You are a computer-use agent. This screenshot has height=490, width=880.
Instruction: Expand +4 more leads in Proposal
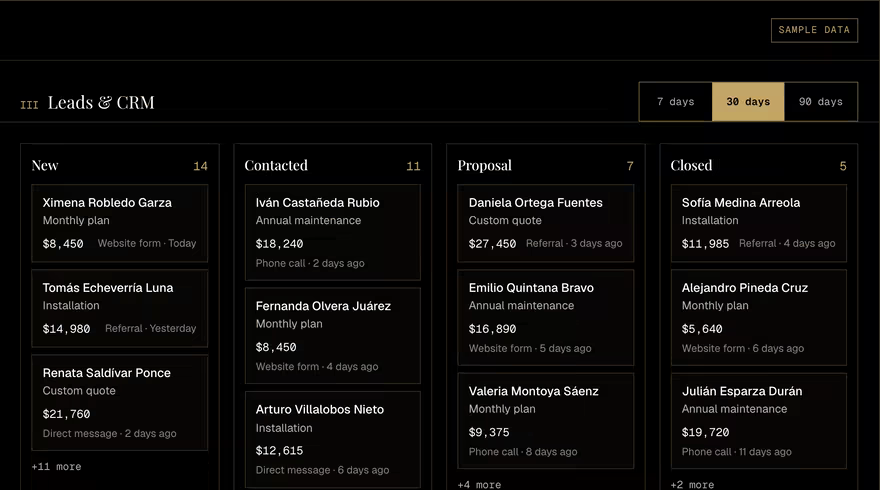479,484
